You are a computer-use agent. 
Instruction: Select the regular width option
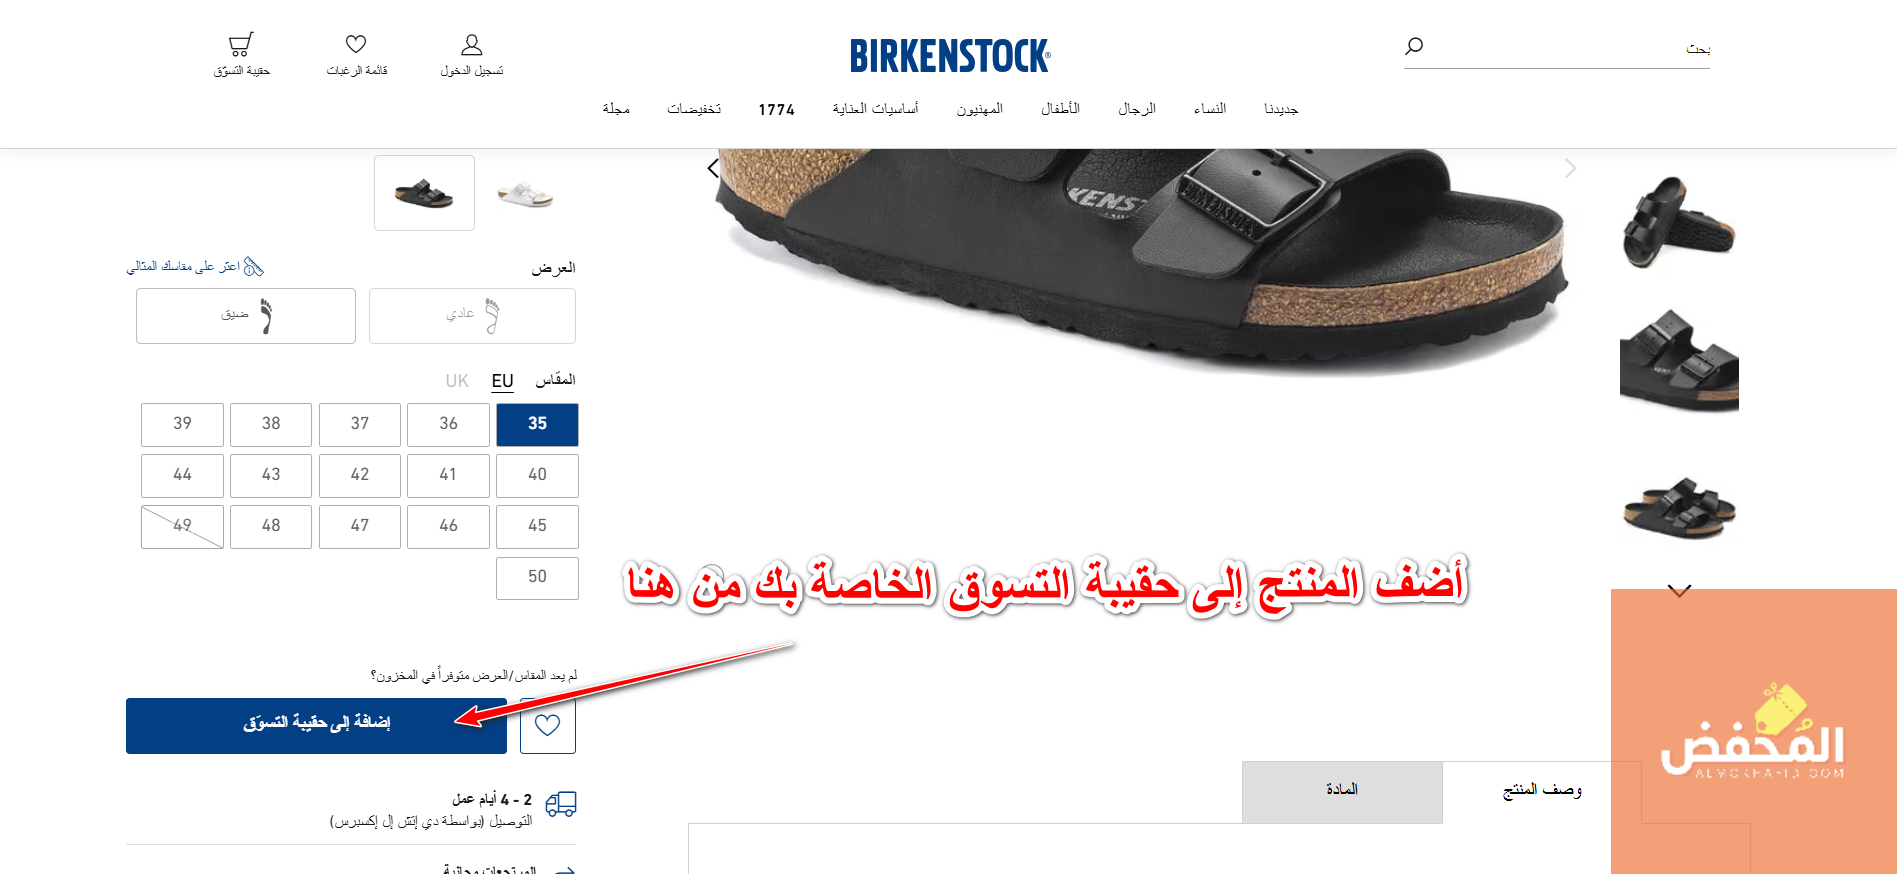(472, 316)
